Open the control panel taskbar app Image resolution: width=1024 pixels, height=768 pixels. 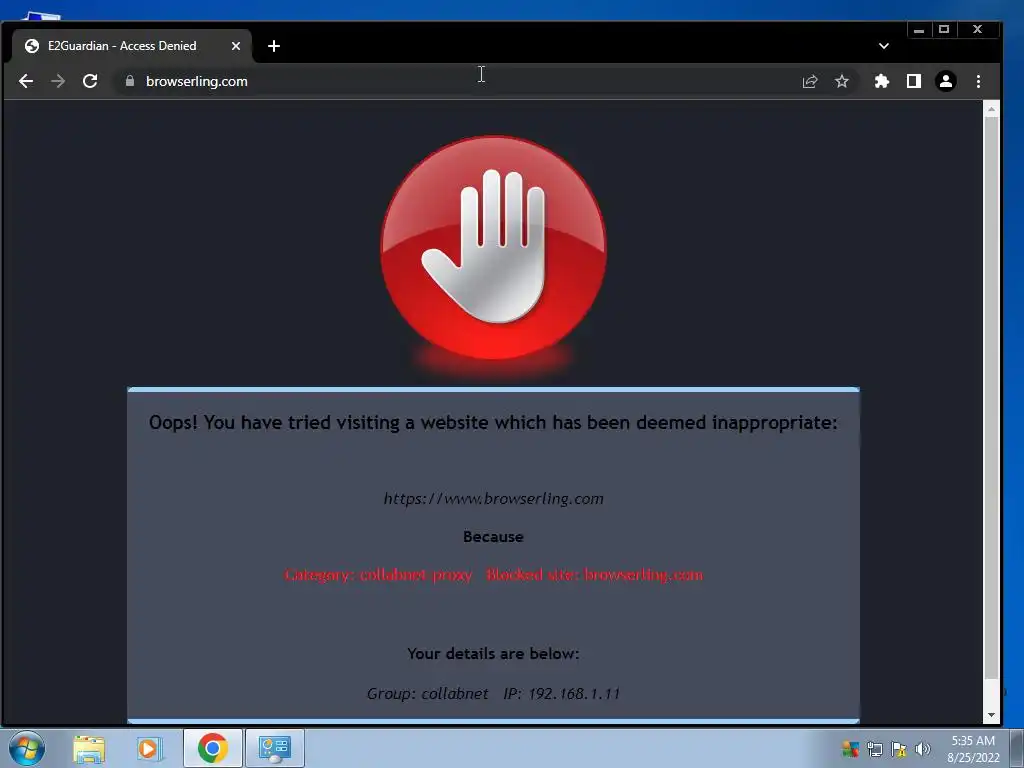(275, 748)
